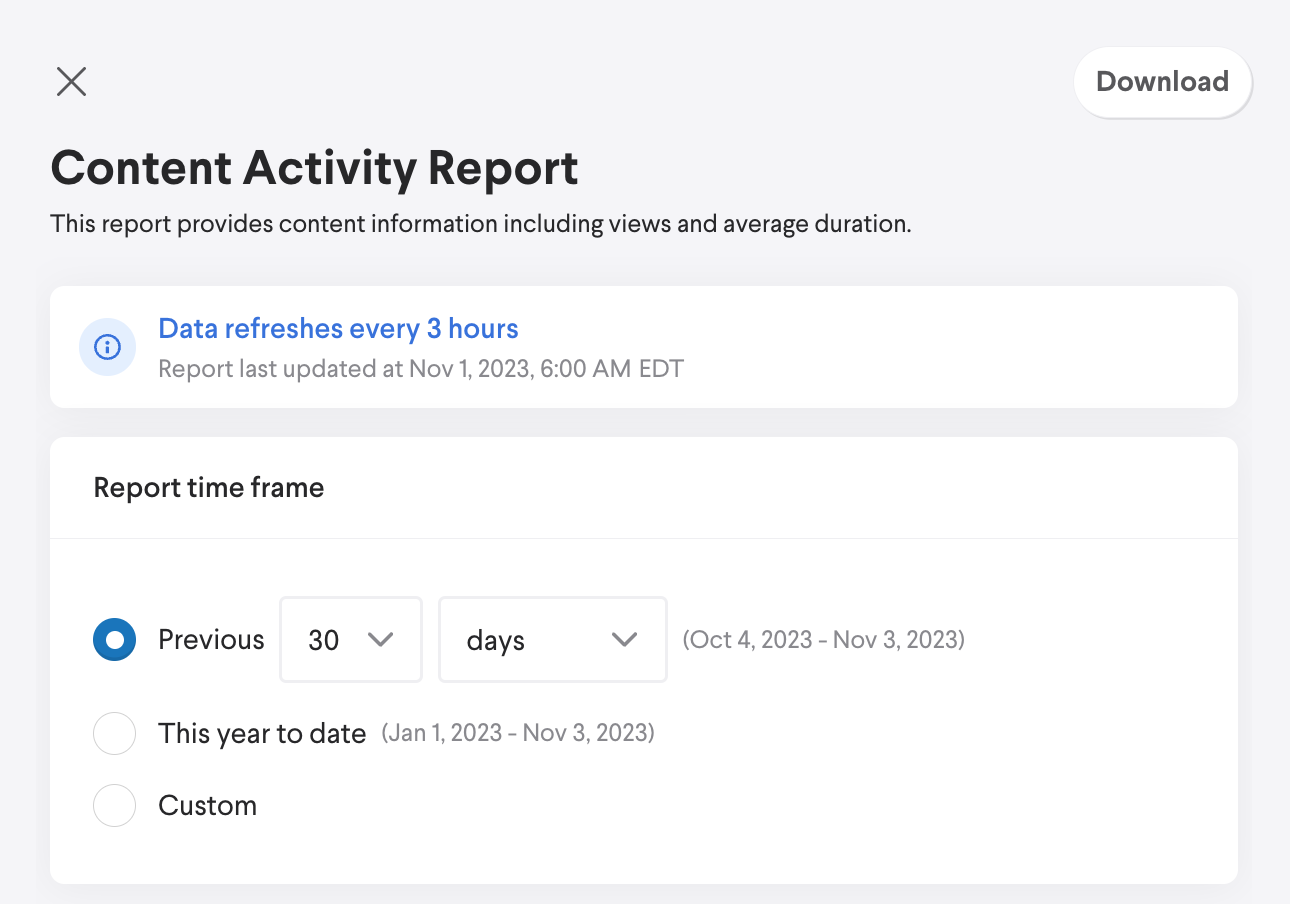Click the 'Report time frame' section header
Screen dimensions: 1290x904
pyautogui.click(x=209, y=488)
